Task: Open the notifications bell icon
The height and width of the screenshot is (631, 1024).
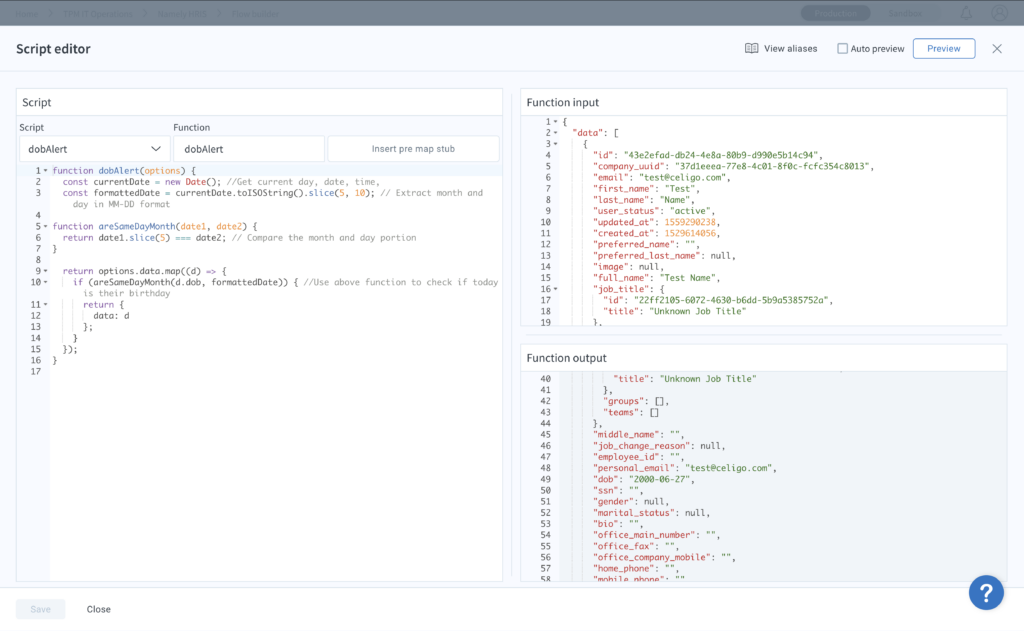Action: [x=965, y=12]
